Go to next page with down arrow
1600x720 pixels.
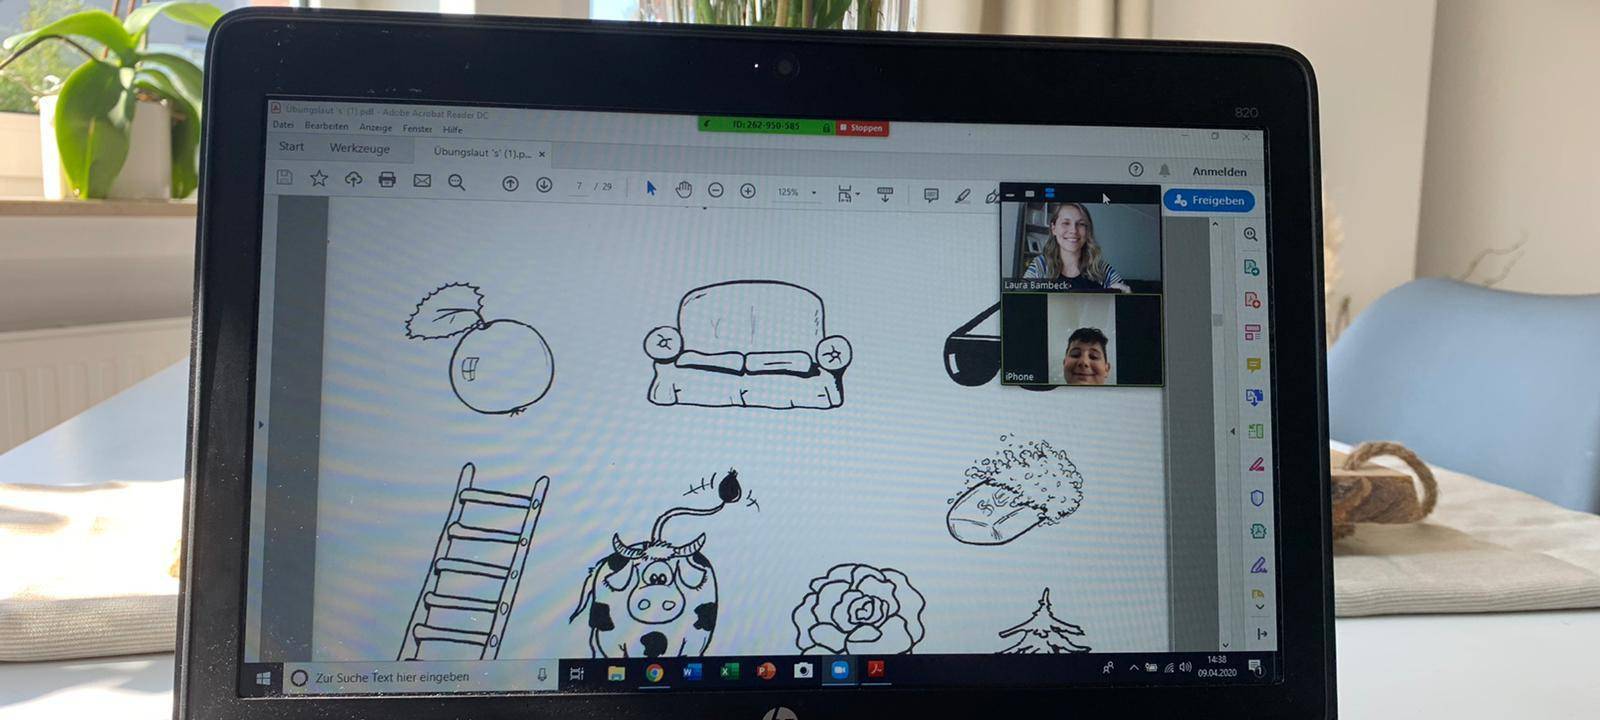pos(544,185)
